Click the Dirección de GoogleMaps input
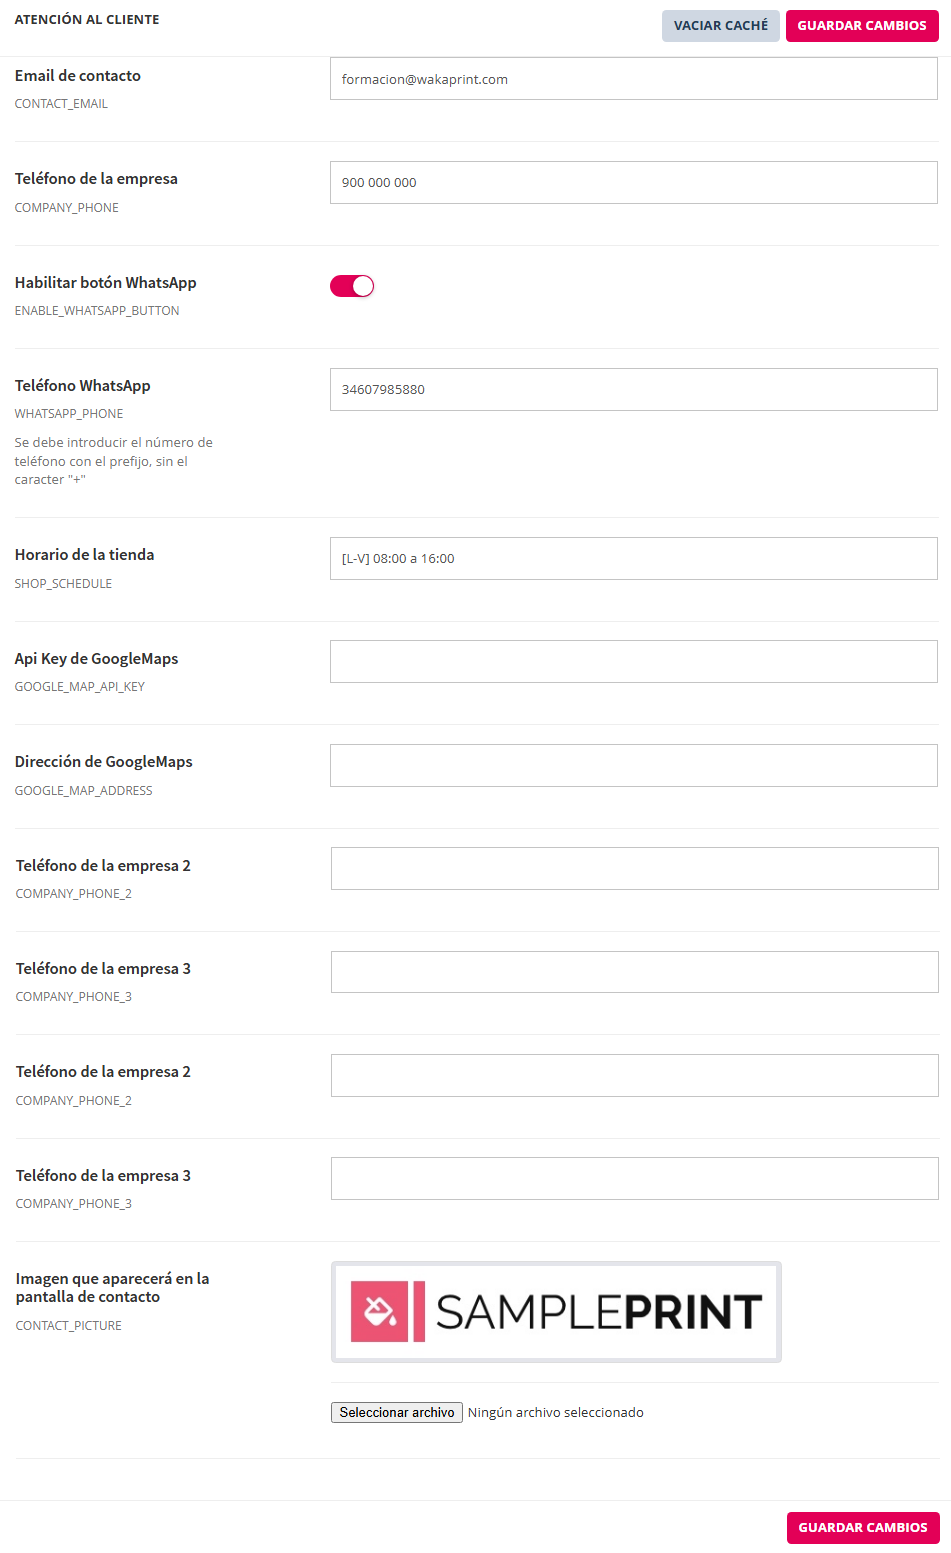Image resolution: width=951 pixels, height=1553 pixels. pyautogui.click(x=633, y=766)
